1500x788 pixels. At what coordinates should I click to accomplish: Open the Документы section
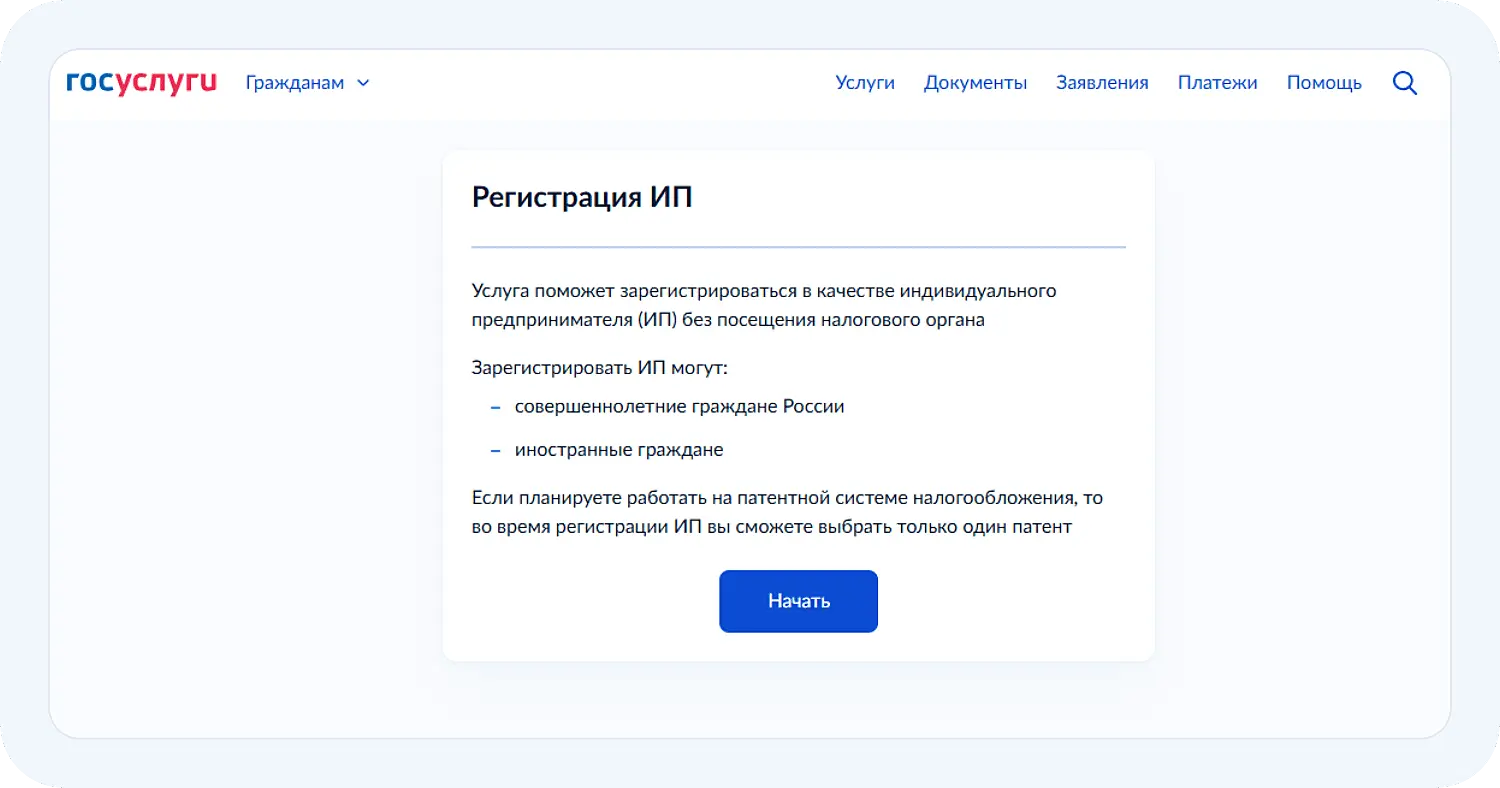pyautogui.click(x=975, y=83)
